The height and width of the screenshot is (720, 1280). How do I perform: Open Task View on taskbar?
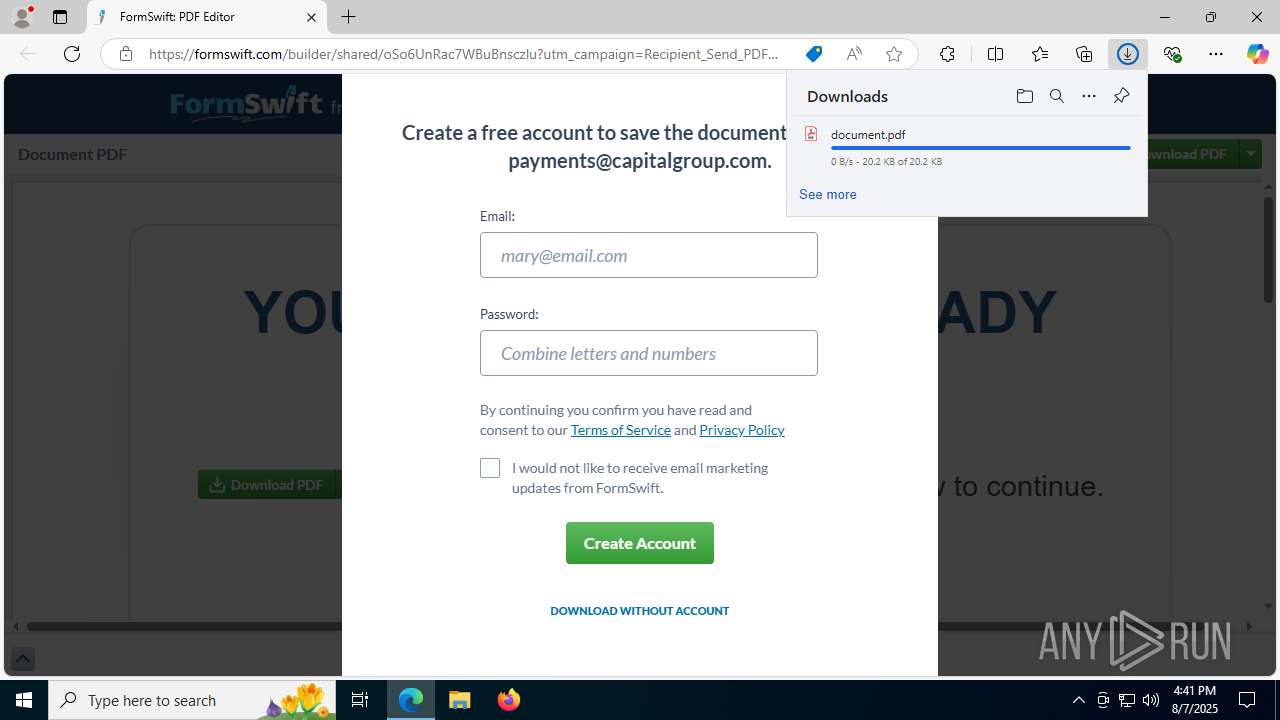pyautogui.click(x=360, y=700)
